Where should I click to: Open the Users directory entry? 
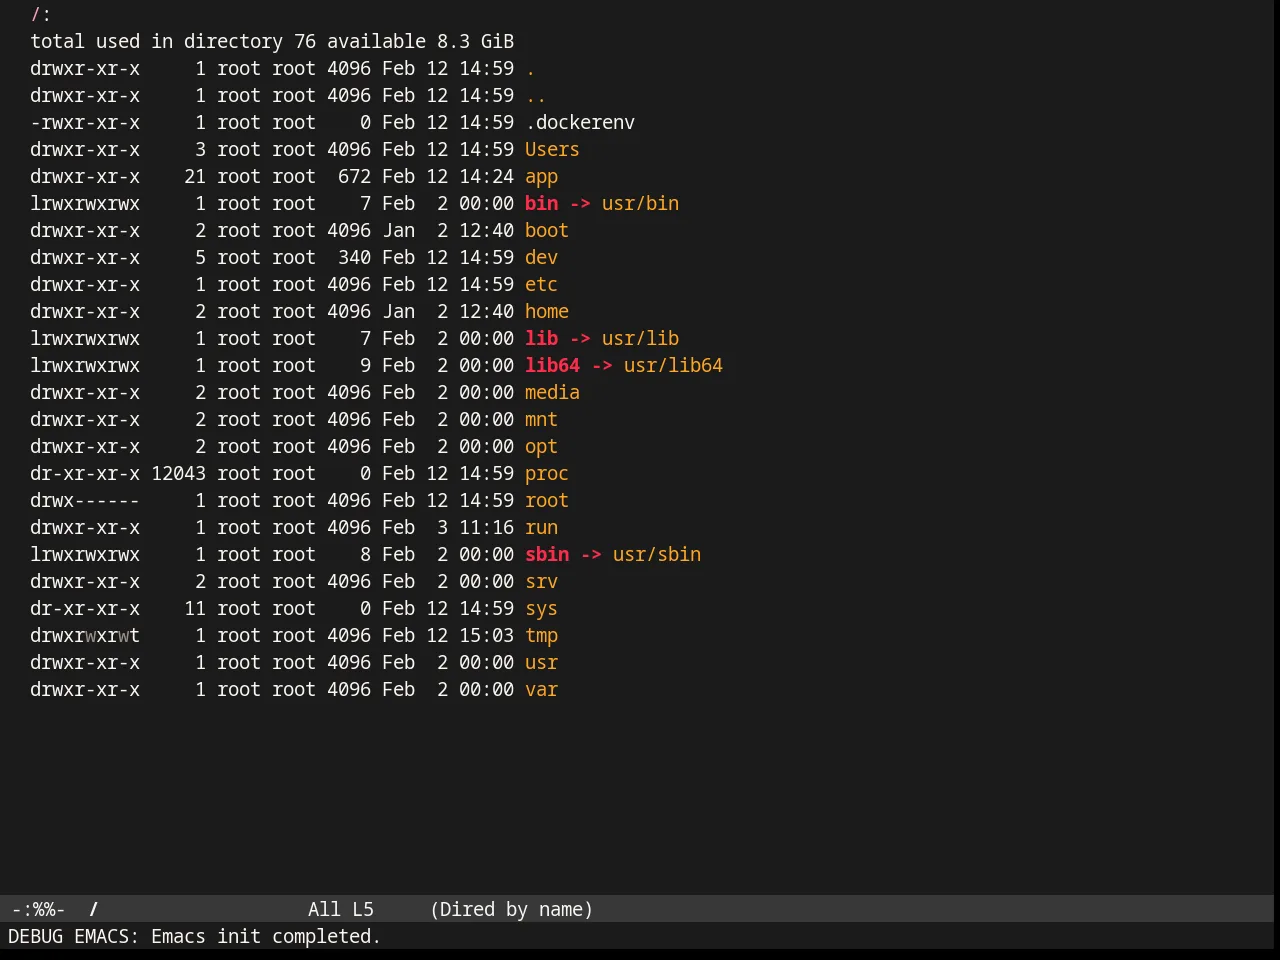click(552, 149)
